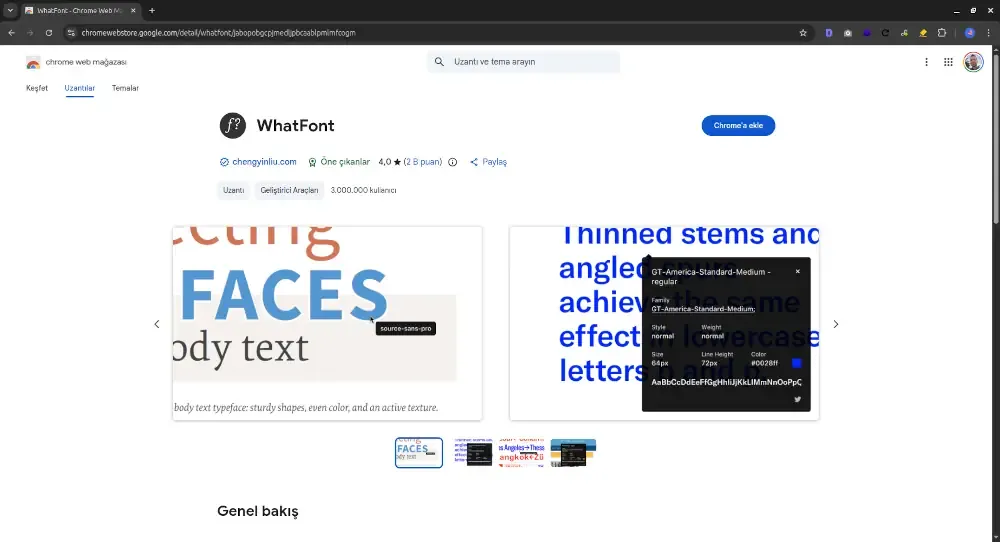Click the vertical page scrollbar
The width and height of the screenshot is (1000, 542).
pyautogui.click(x=996, y=137)
